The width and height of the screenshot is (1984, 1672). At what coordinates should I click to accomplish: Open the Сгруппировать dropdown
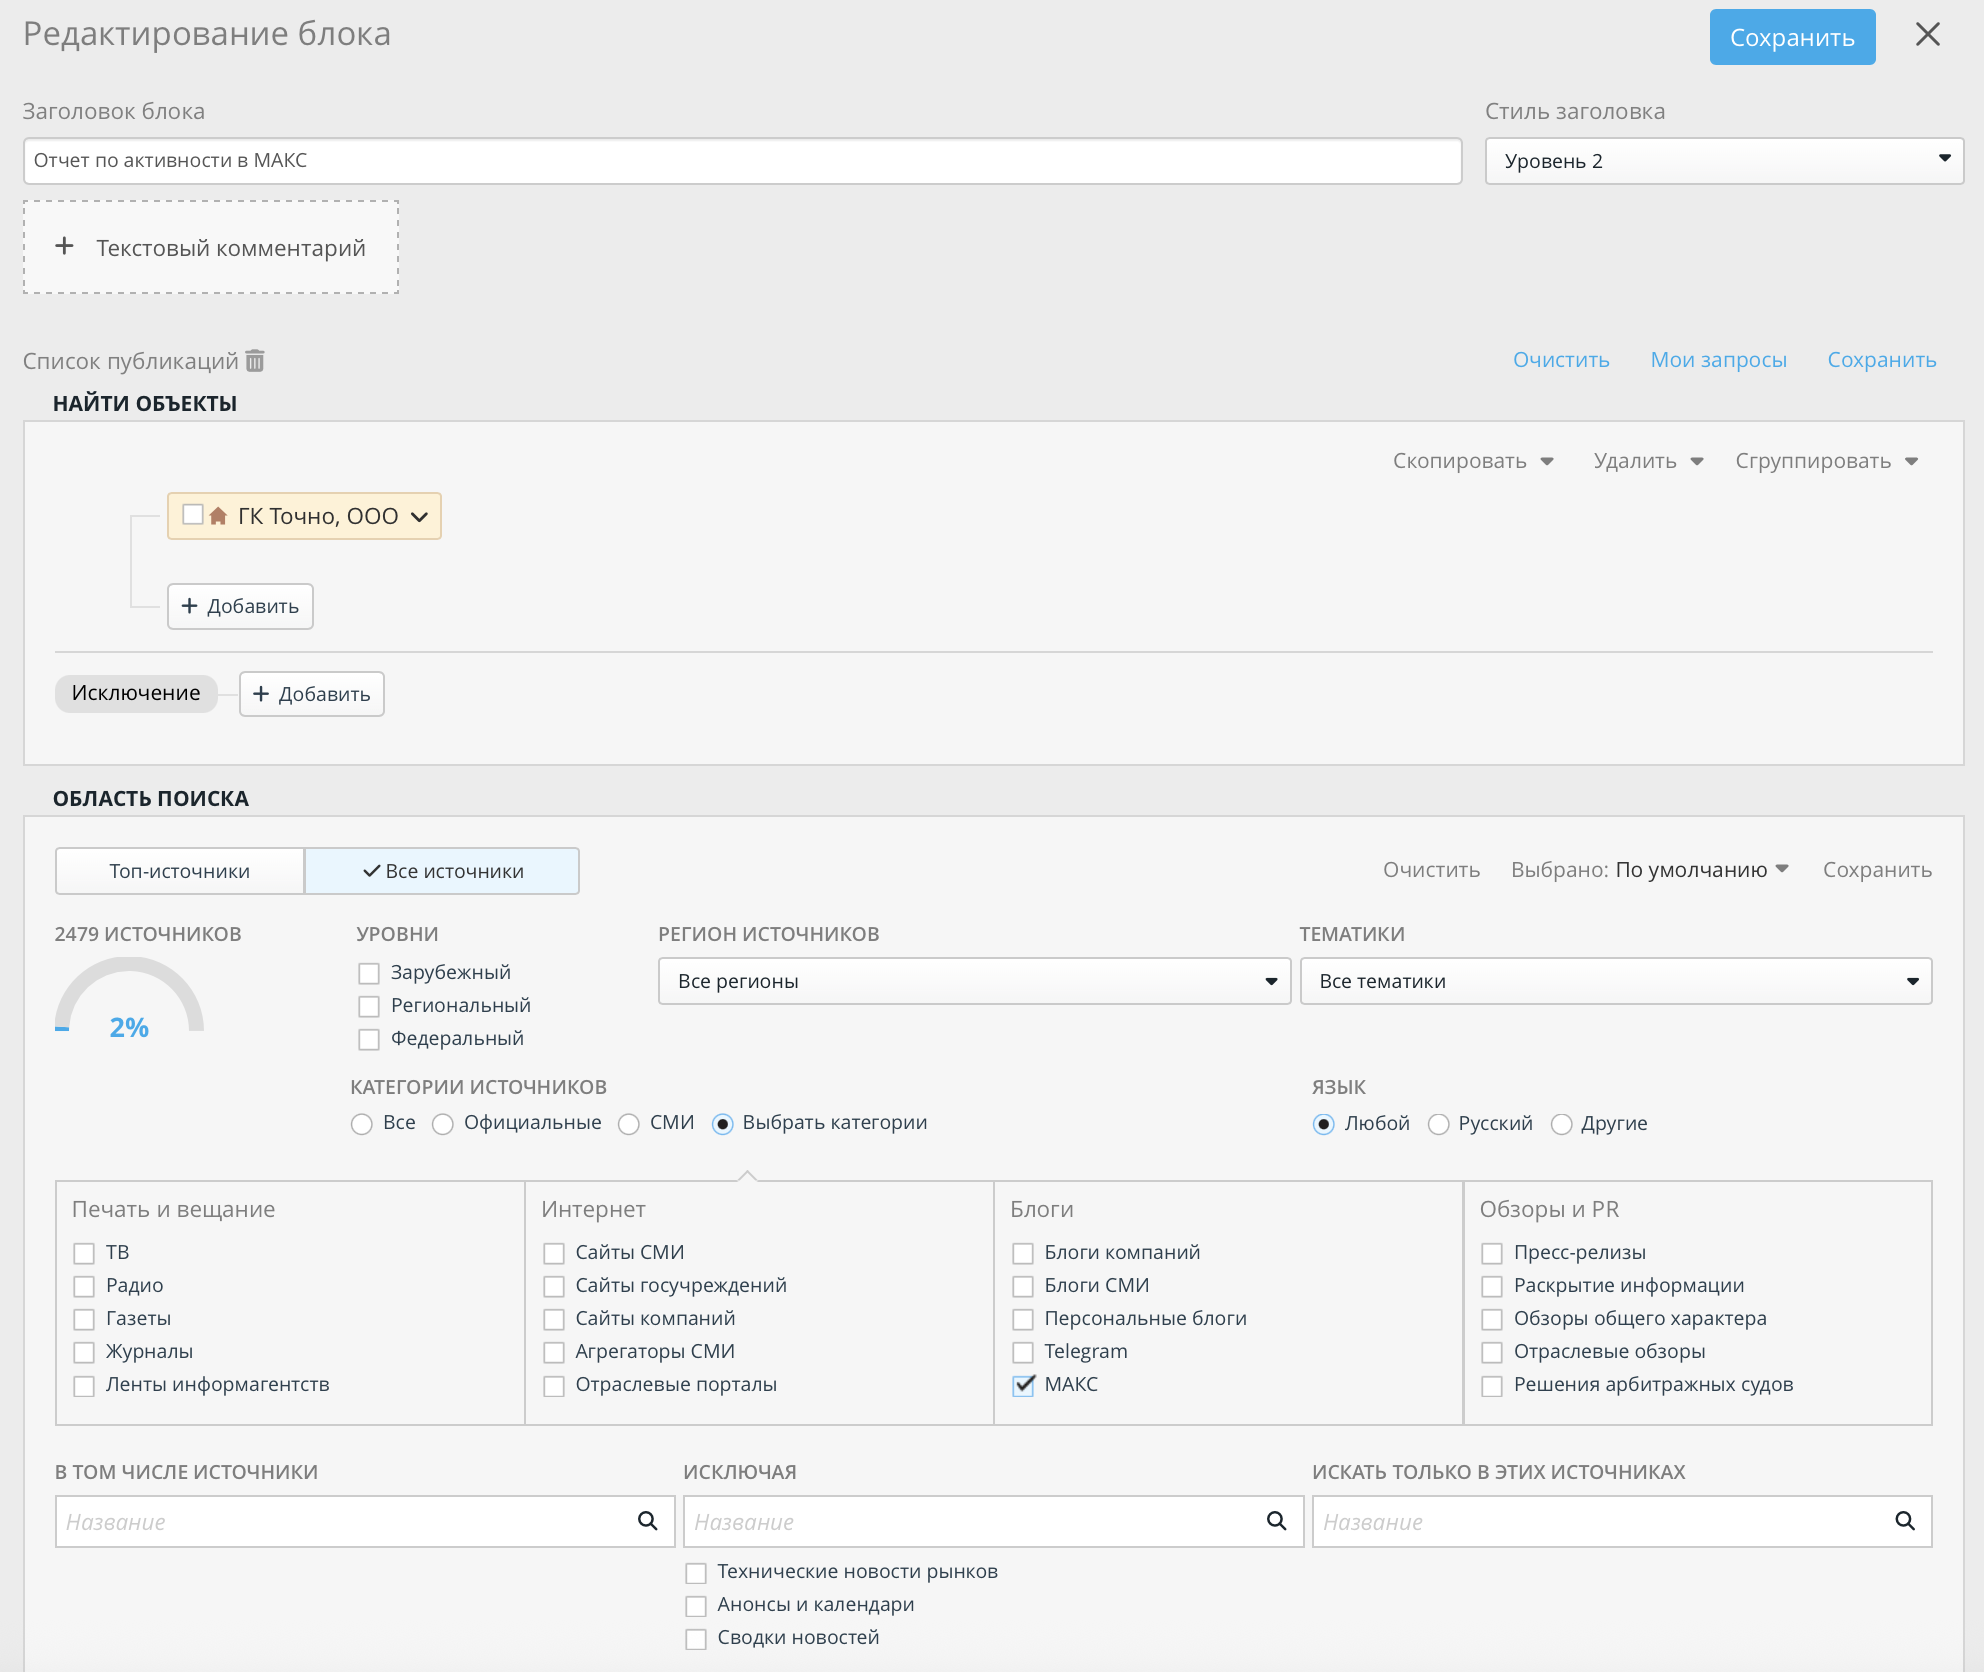[1826, 461]
